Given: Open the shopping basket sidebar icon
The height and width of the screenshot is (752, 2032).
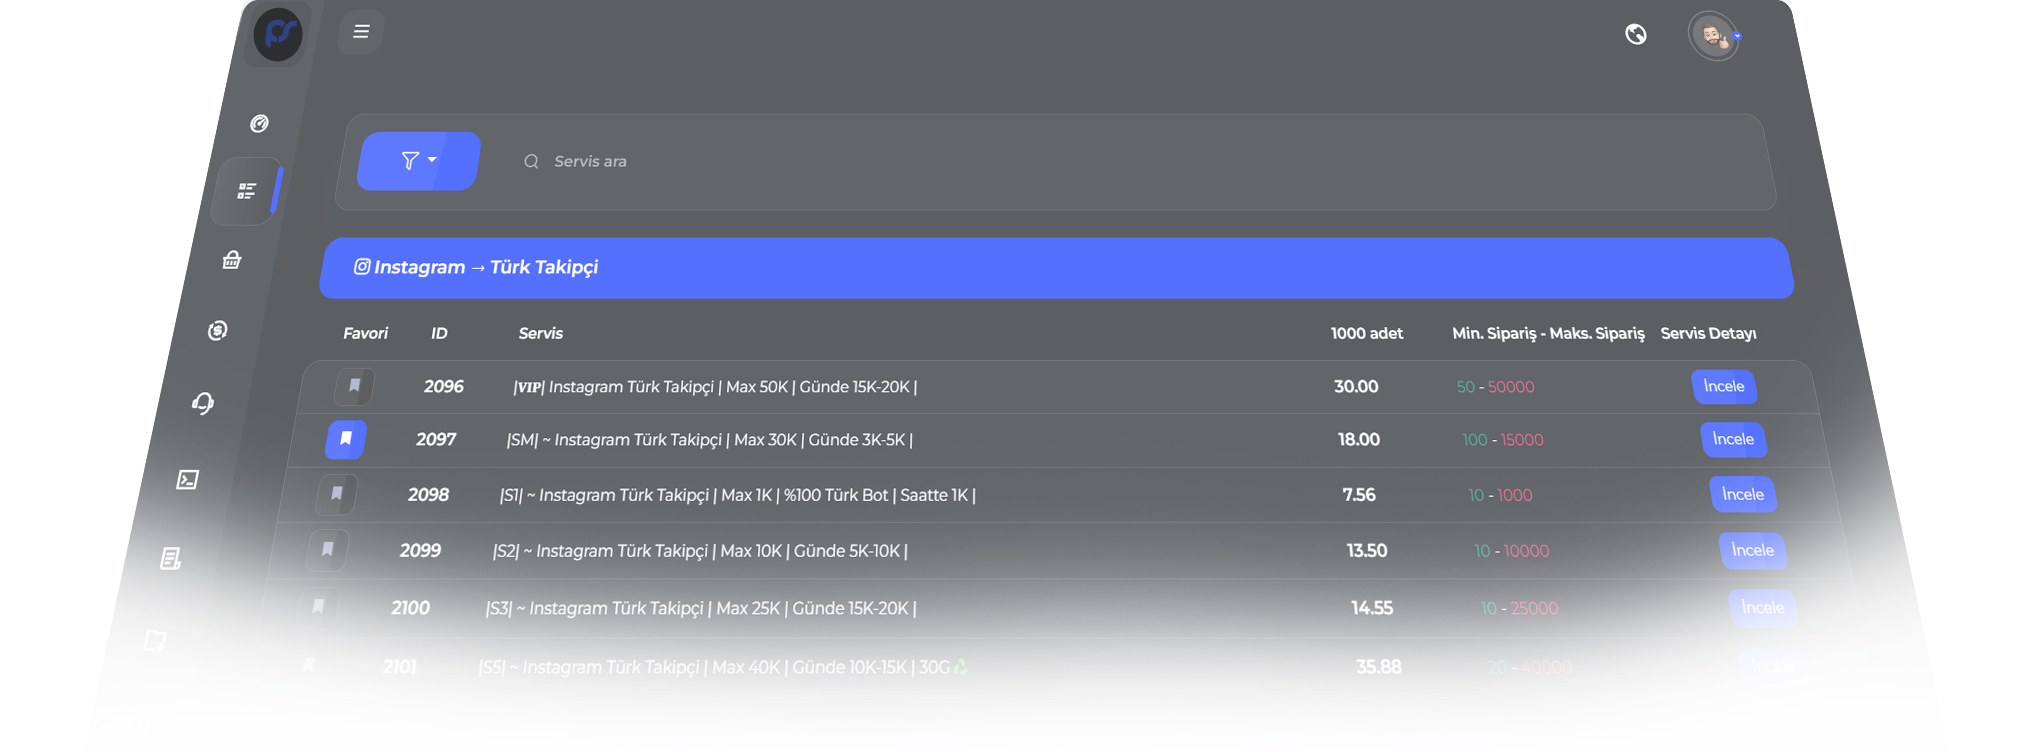Looking at the screenshot, I should pyautogui.click(x=232, y=260).
